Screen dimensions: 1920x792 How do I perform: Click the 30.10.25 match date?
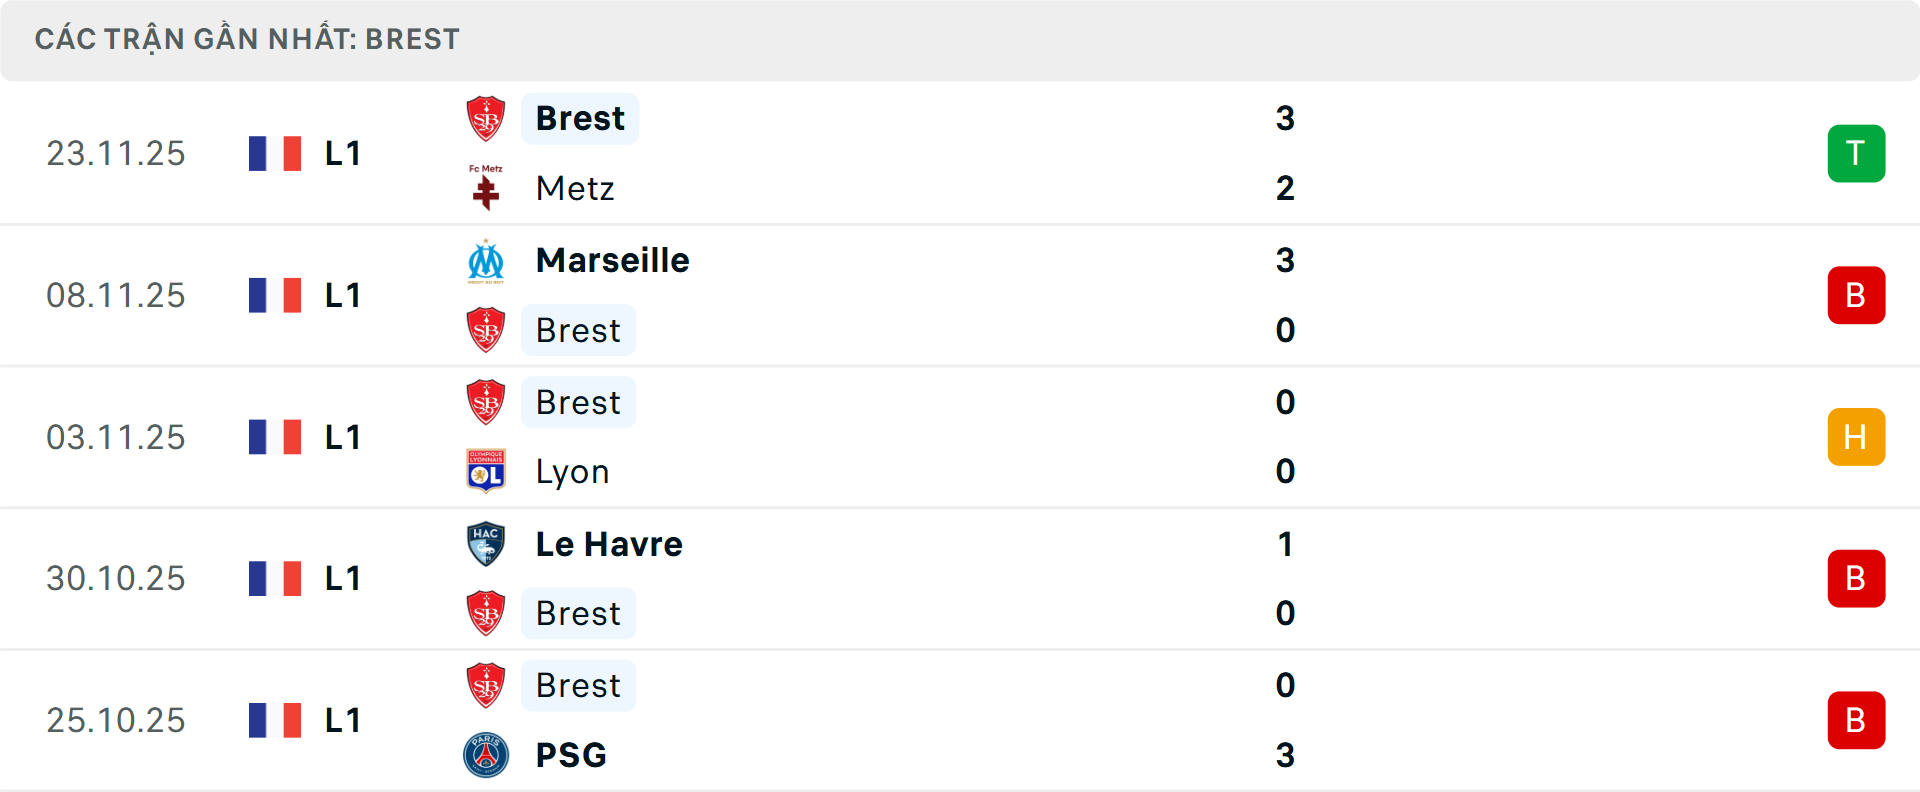click(116, 579)
